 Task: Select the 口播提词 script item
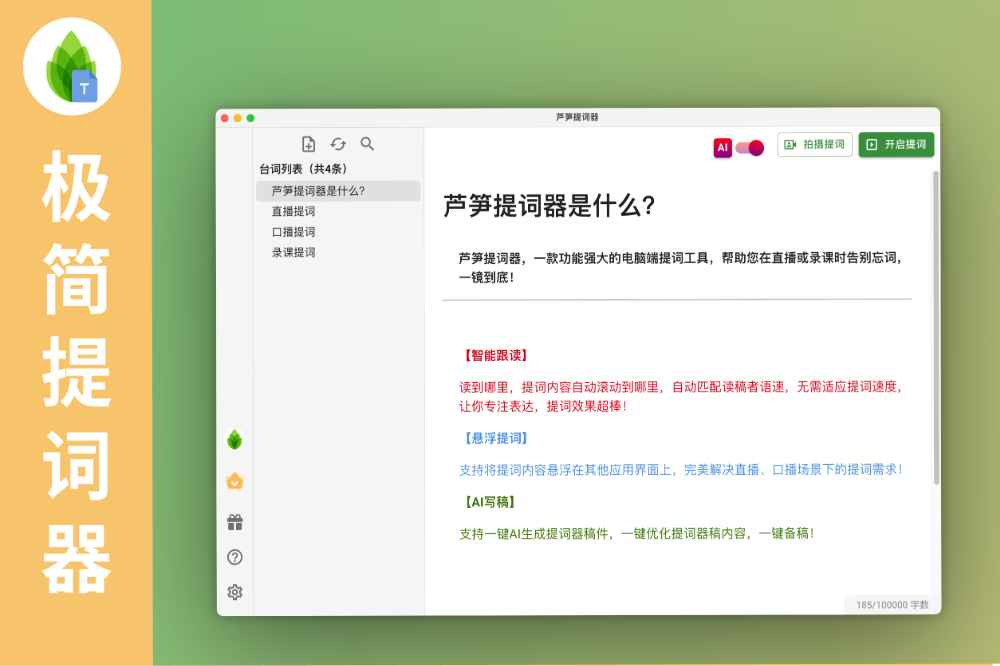point(293,232)
